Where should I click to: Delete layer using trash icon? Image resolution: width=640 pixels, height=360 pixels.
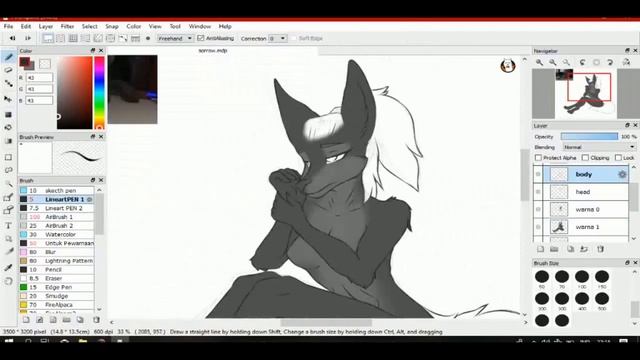tap(600, 249)
